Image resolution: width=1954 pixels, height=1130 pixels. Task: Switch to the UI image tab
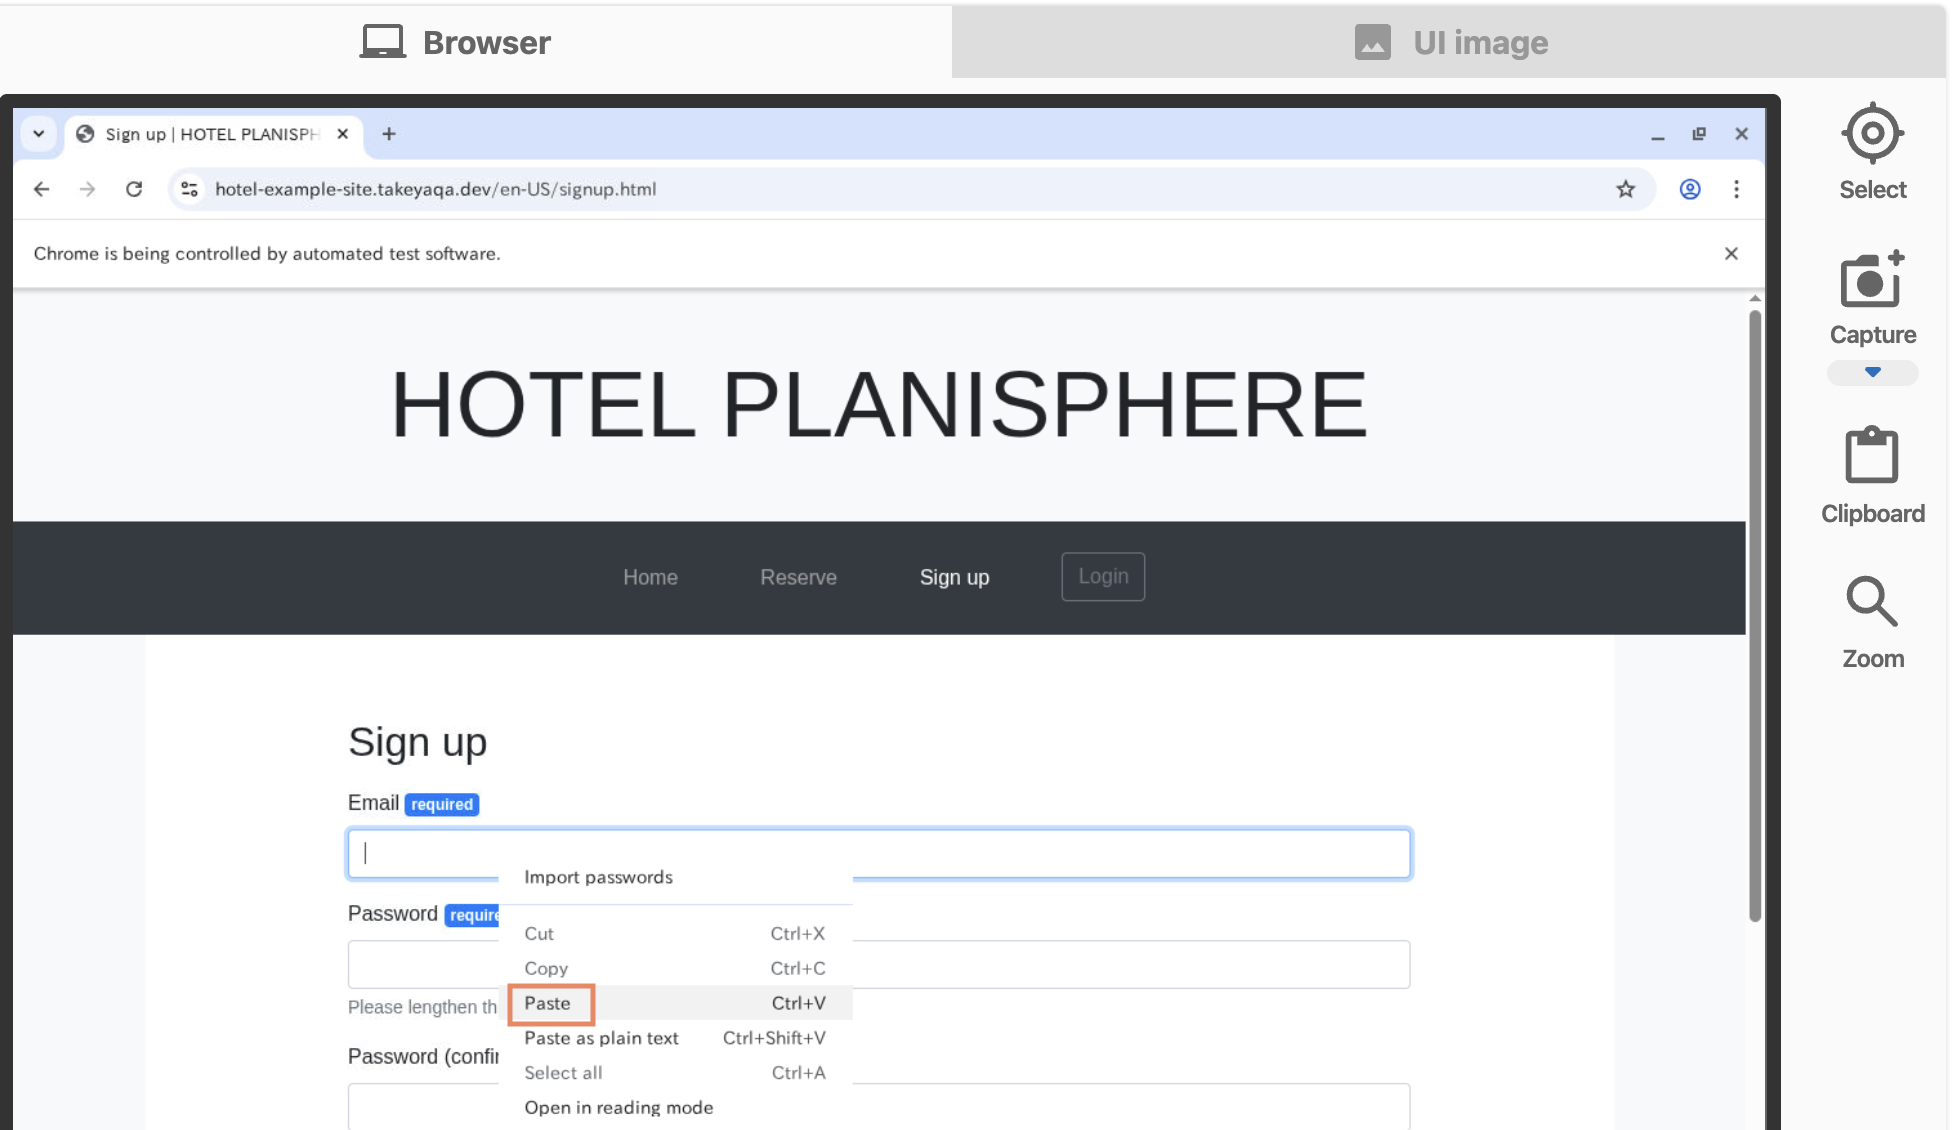[x=1449, y=42]
